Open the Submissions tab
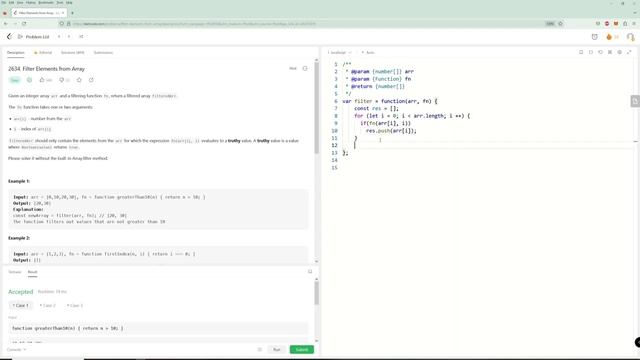Image resolution: width=640 pixels, height=360 pixels. [103, 53]
